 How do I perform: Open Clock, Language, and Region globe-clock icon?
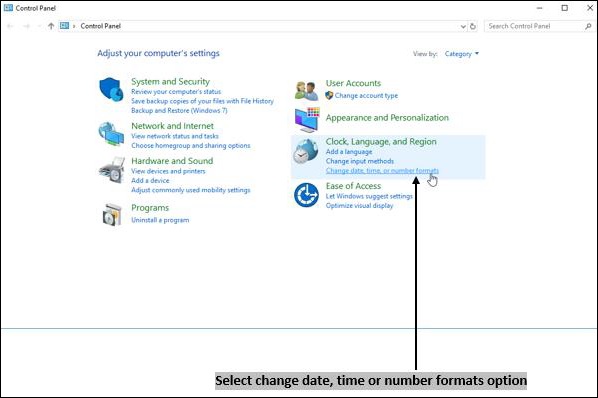305,151
